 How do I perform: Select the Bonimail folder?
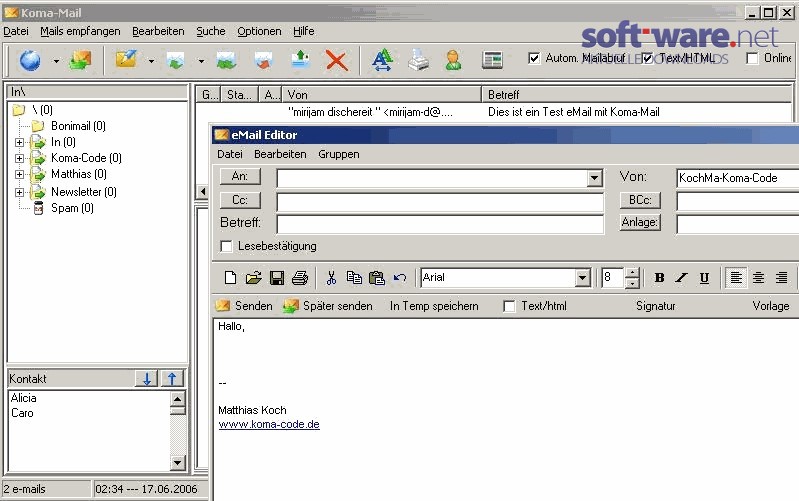[x=78, y=126]
